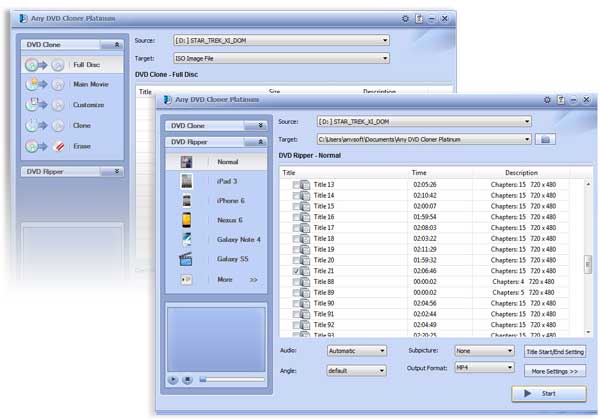Open help icon in back window title bar
Viewport: 600px width, 420px height.
pos(419,18)
